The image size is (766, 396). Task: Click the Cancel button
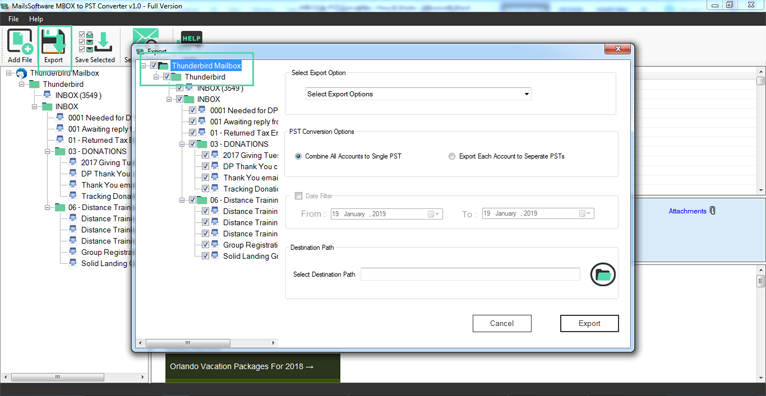point(502,323)
